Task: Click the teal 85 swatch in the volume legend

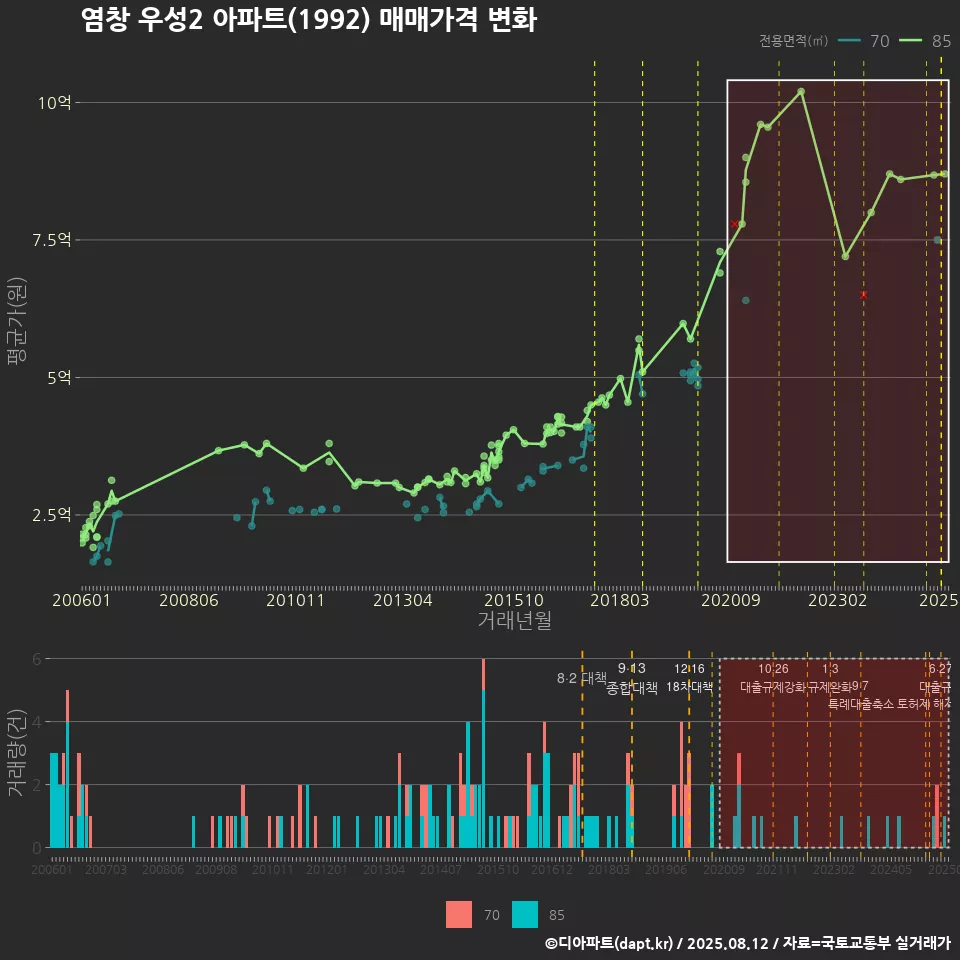Action: 525,915
